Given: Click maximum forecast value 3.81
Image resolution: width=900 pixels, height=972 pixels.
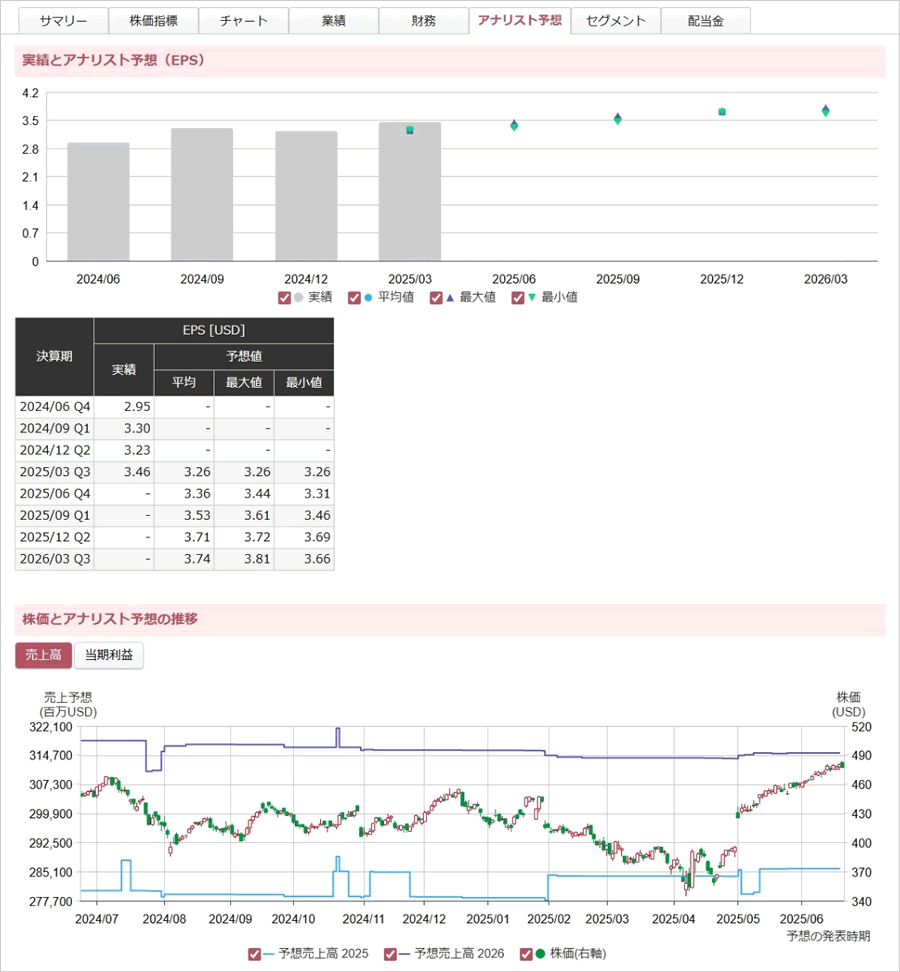Looking at the screenshot, I should (x=257, y=559).
